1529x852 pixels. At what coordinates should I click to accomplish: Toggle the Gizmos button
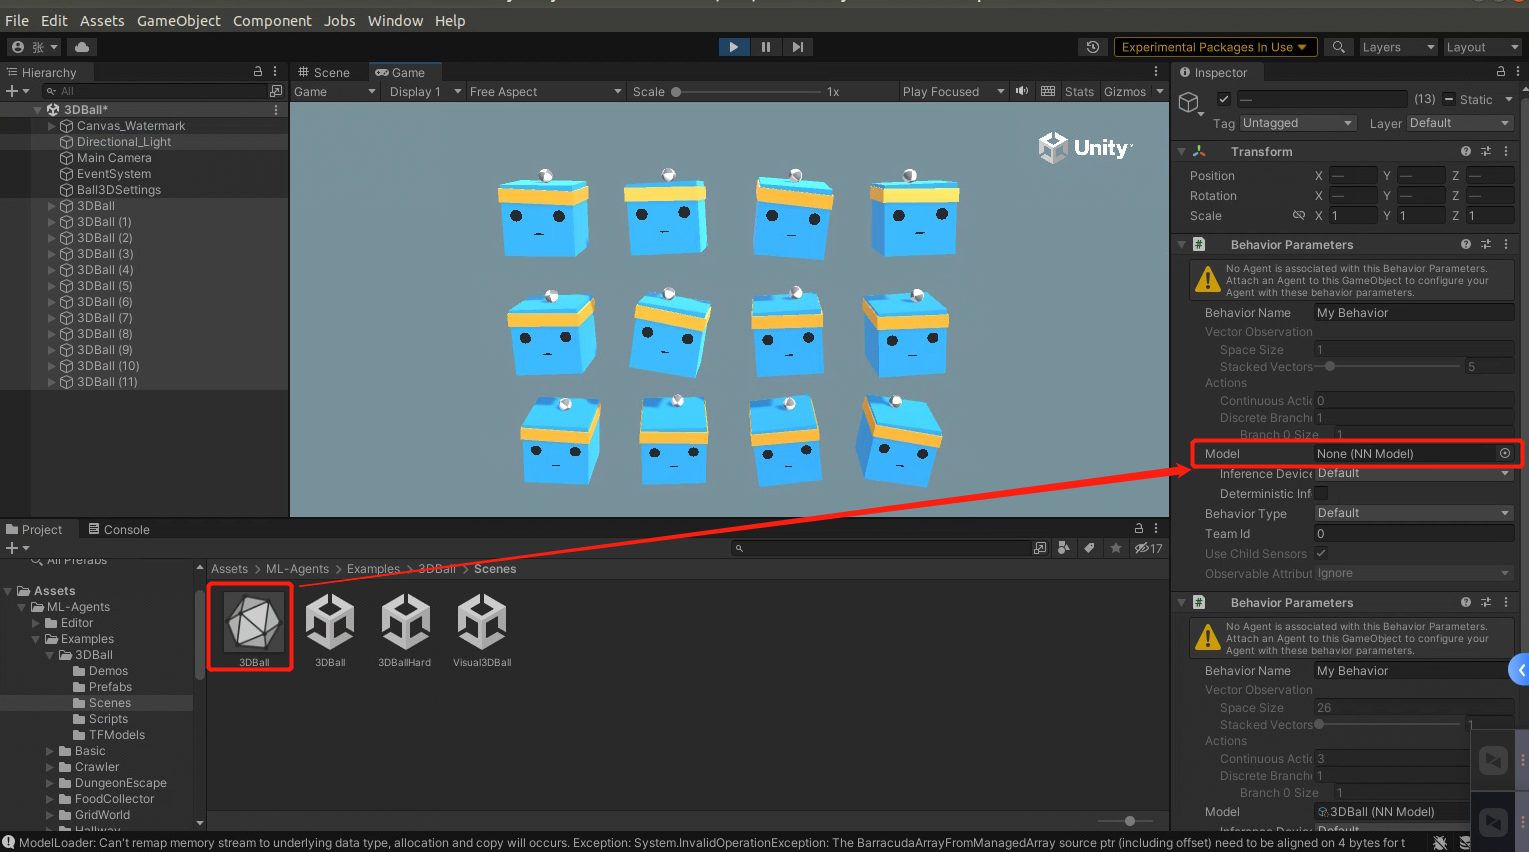[x=1125, y=91]
